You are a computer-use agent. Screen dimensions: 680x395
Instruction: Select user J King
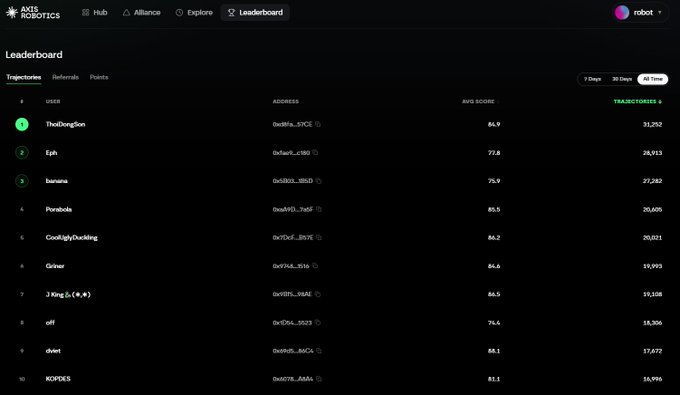[68, 294]
